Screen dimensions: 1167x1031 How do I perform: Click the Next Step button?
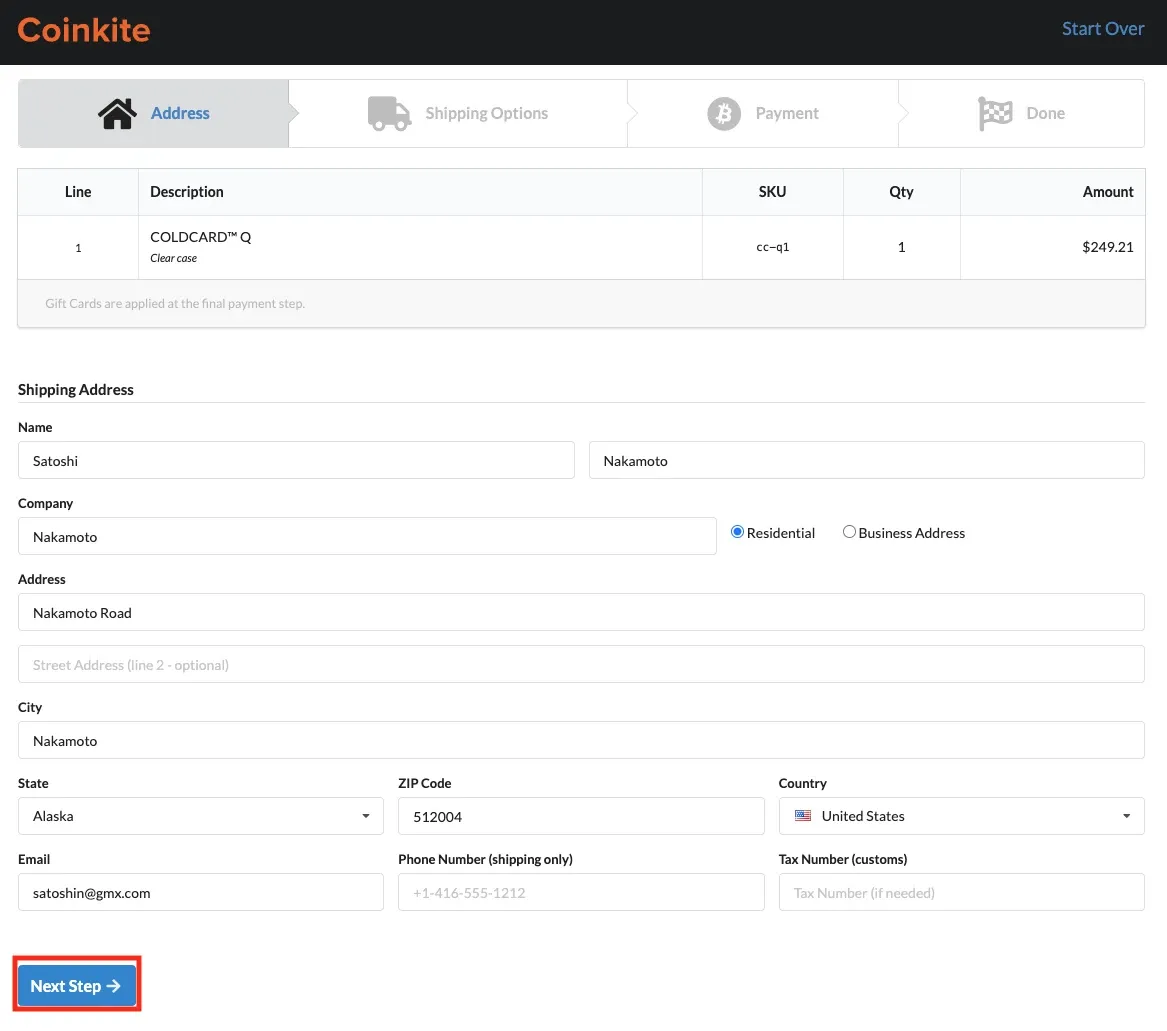(x=77, y=985)
